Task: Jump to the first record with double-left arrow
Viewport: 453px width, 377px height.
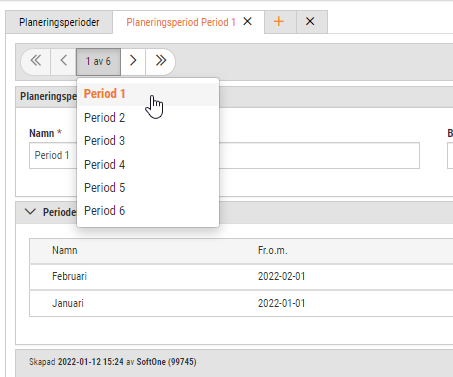Action: coord(36,62)
